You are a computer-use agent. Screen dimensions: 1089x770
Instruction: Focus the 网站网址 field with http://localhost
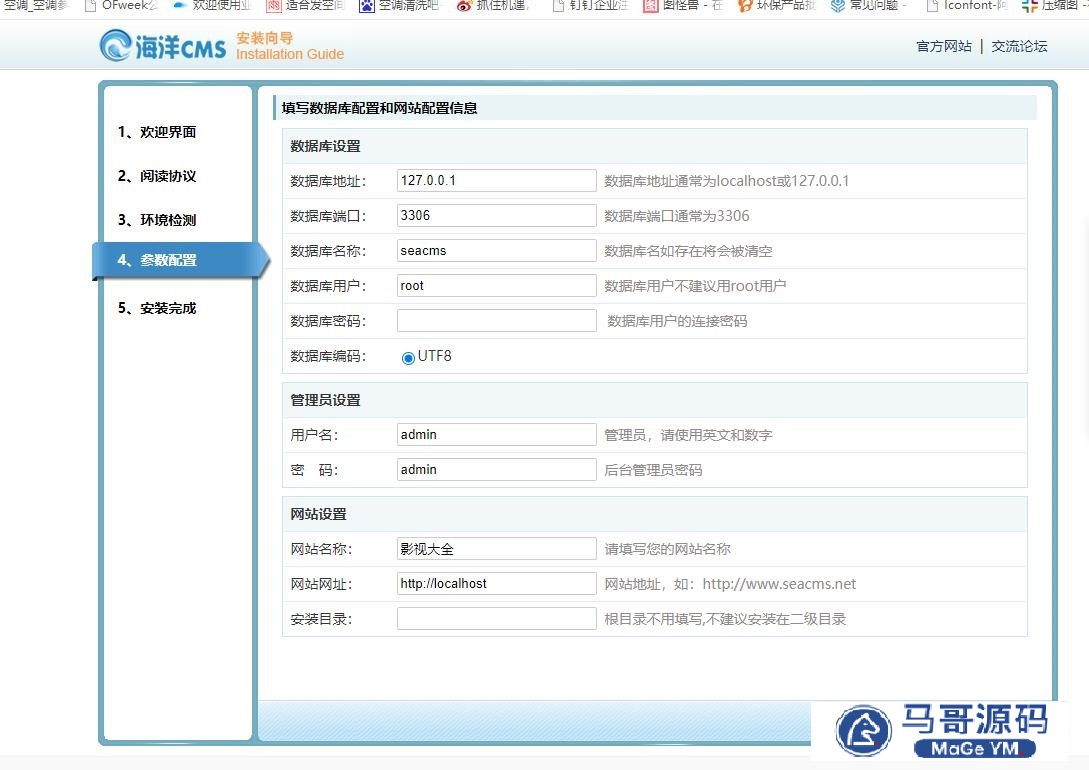(x=497, y=583)
